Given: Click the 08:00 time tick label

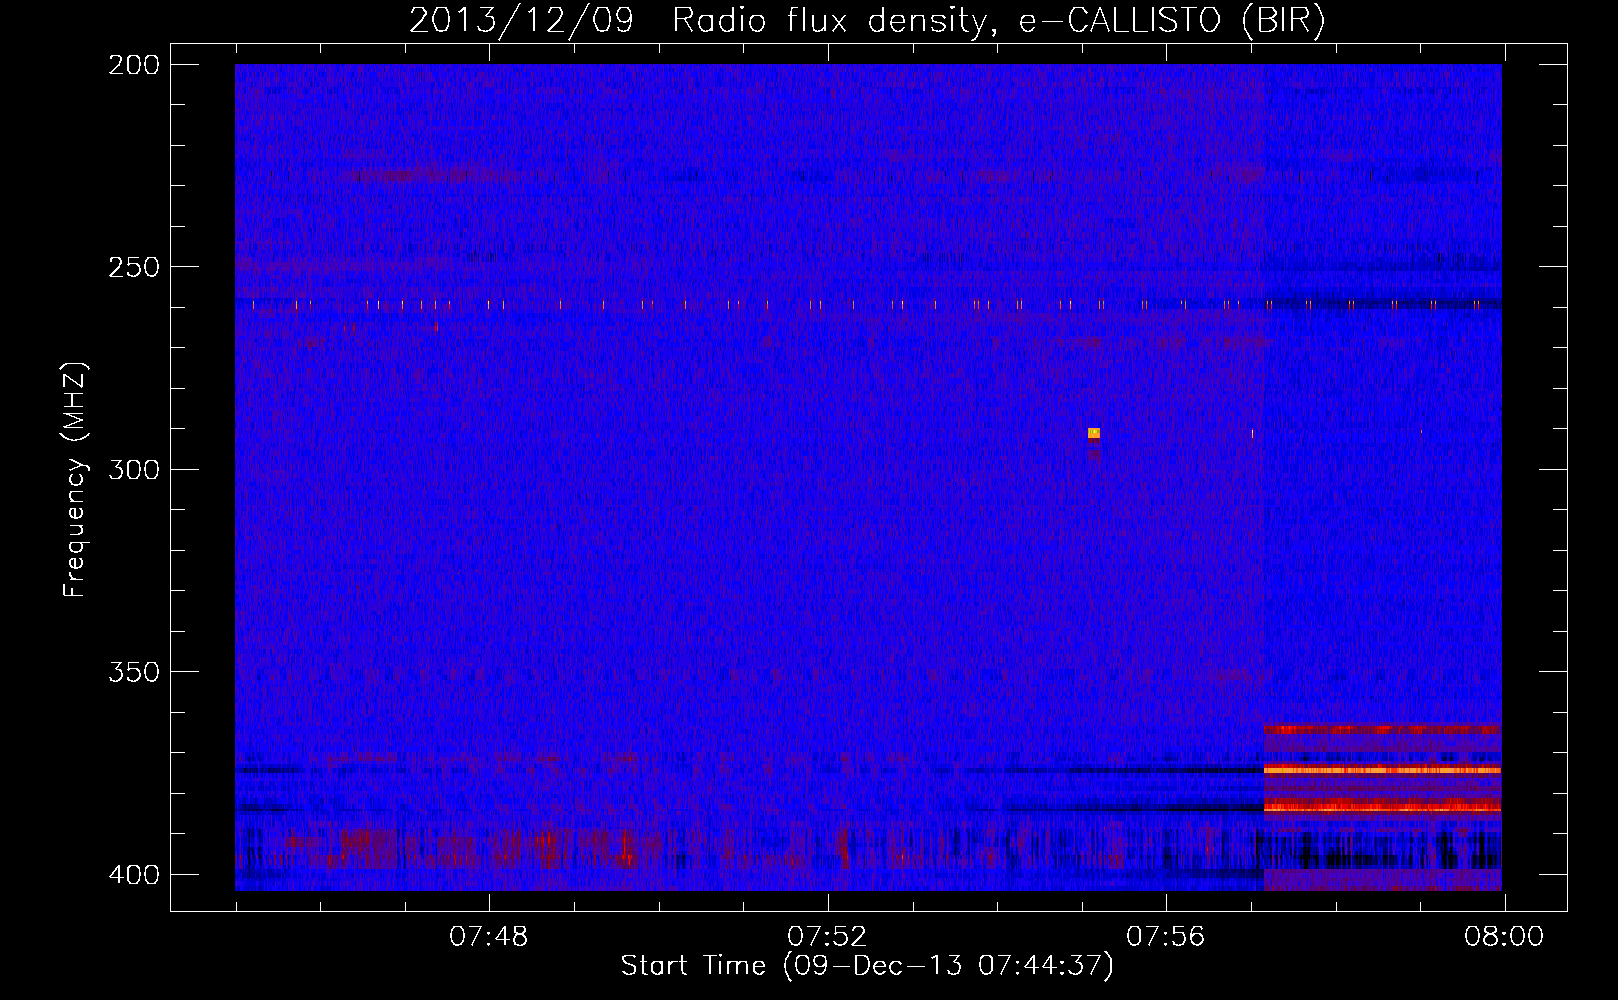Looking at the screenshot, I should coord(1504,937).
